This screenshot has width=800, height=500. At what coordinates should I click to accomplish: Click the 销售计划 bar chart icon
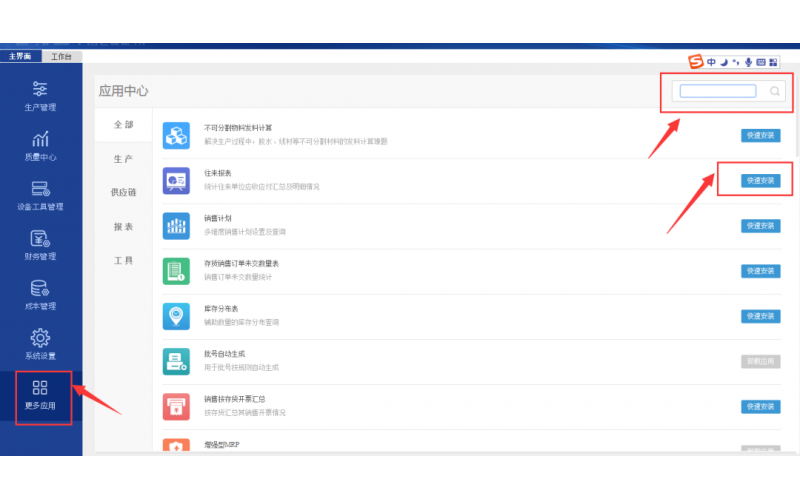click(x=176, y=225)
